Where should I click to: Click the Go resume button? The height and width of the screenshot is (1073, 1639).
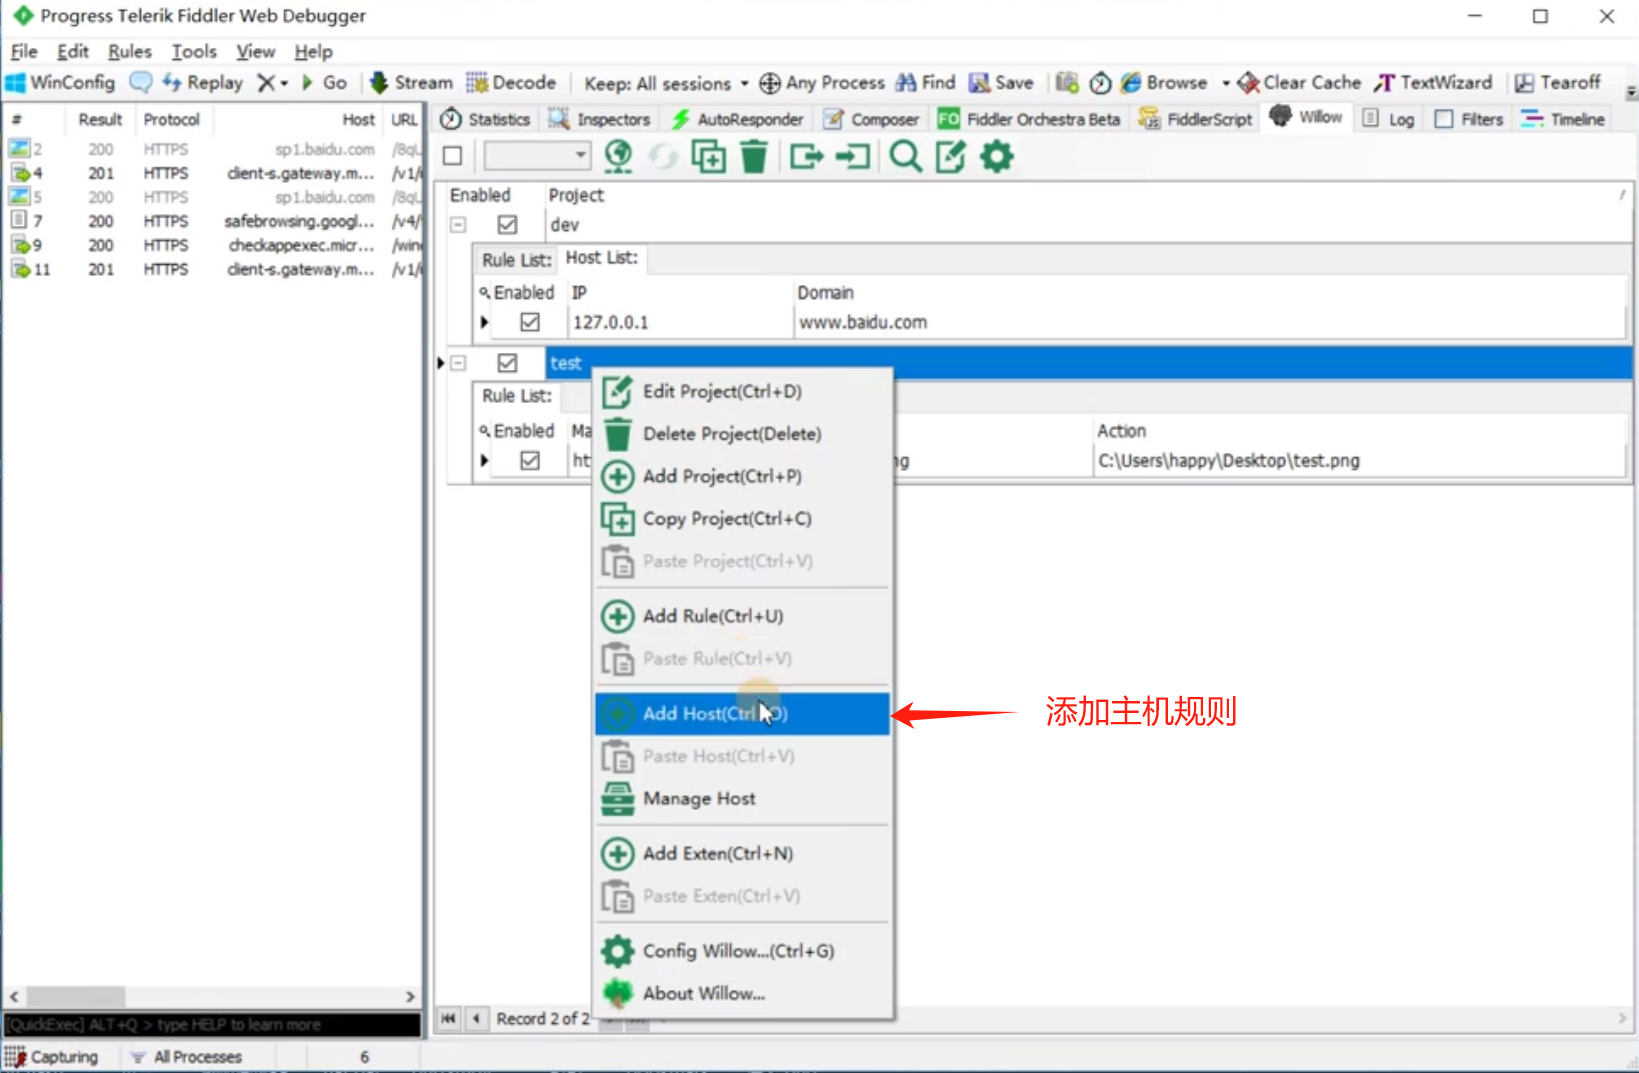pyautogui.click(x=324, y=83)
